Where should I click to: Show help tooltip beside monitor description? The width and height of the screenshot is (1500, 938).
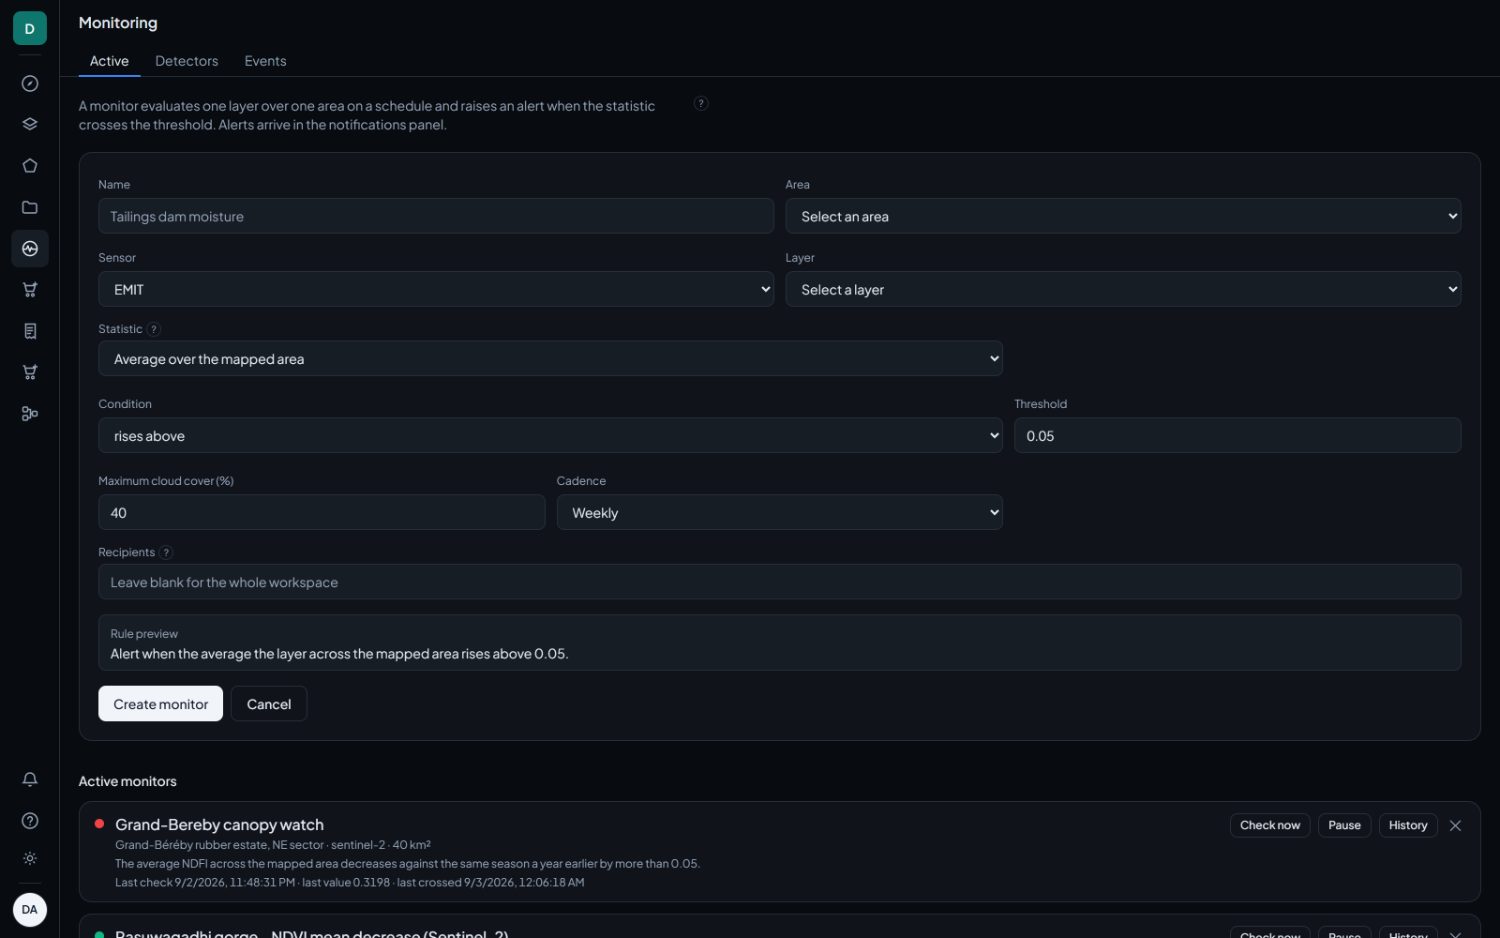(x=701, y=103)
